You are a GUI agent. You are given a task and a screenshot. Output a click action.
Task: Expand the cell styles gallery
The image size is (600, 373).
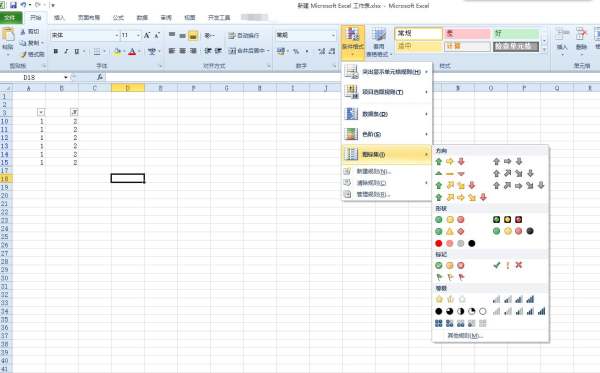(x=544, y=50)
